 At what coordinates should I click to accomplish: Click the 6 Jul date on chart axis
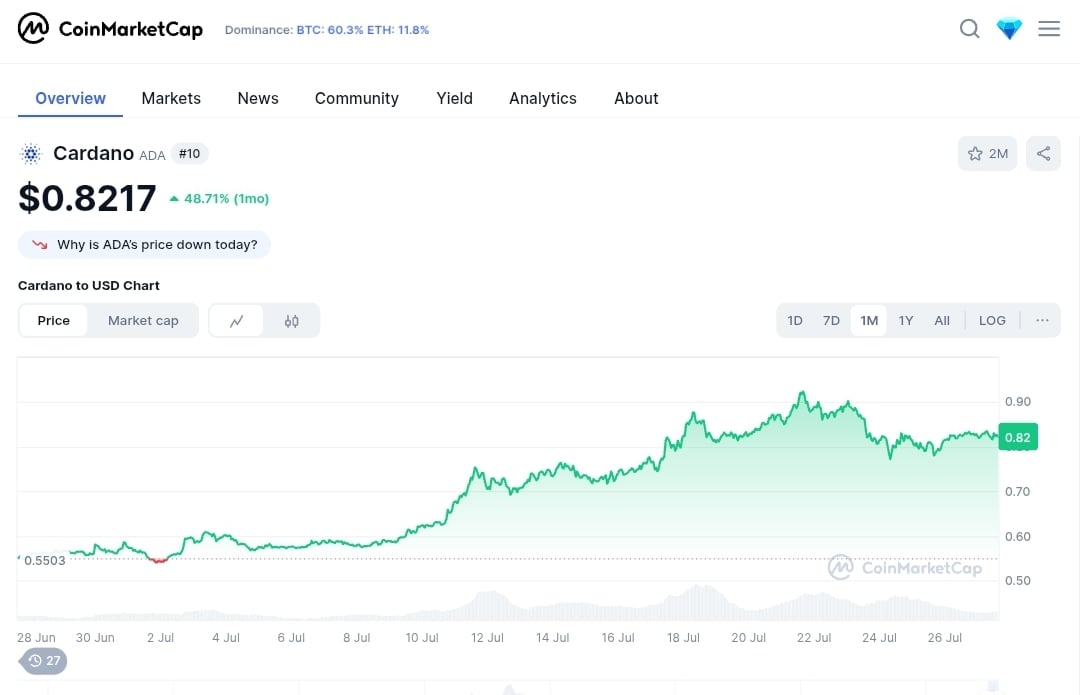[291, 638]
